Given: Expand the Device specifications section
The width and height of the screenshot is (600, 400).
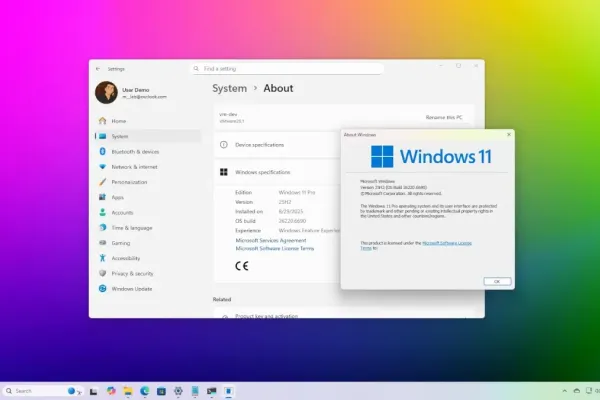Looking at the screenshot, I should coord(277,145).
